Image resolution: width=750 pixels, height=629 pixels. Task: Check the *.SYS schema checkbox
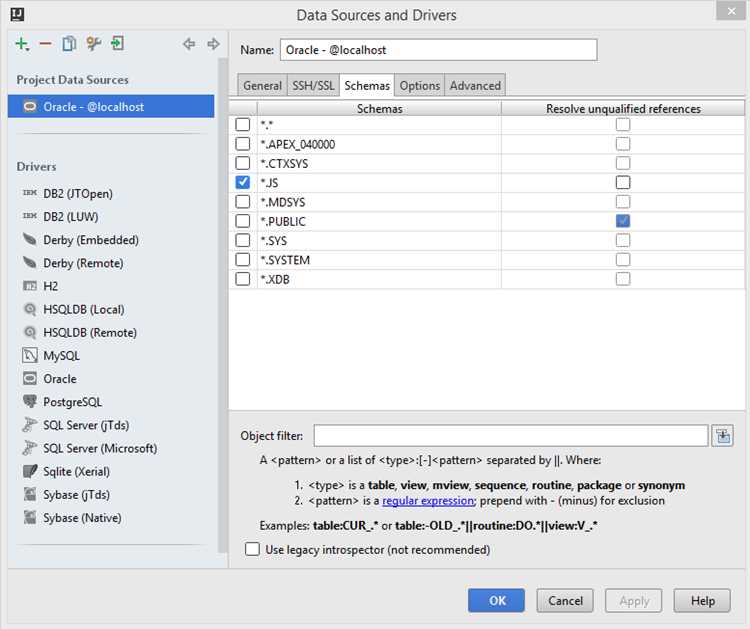[x=243, y=241]
